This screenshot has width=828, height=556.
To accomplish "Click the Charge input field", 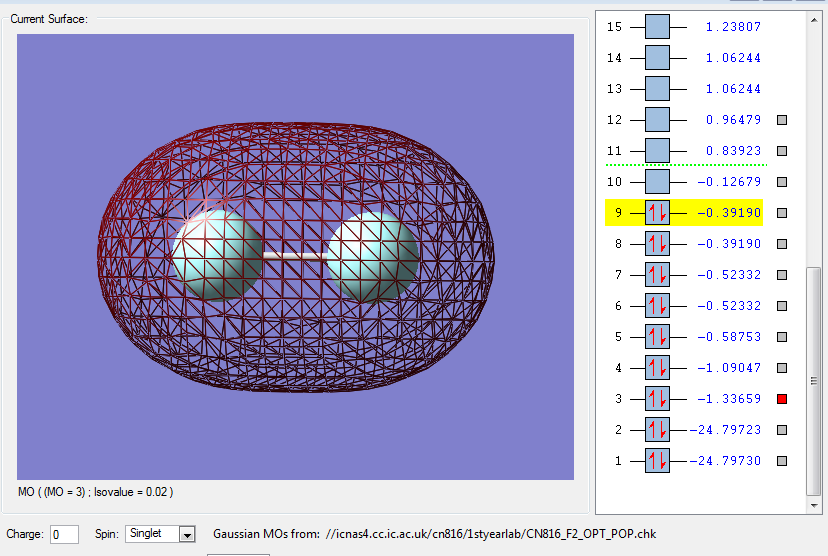I will [64, 534].
